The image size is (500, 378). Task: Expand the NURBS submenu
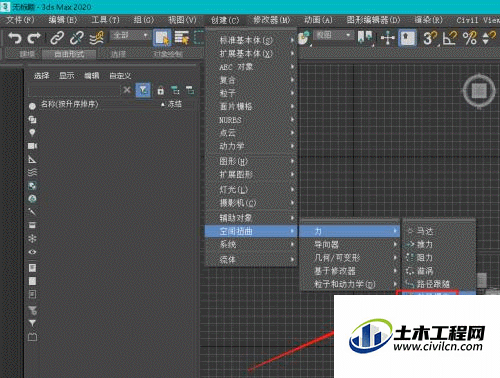tap(251, 120)
